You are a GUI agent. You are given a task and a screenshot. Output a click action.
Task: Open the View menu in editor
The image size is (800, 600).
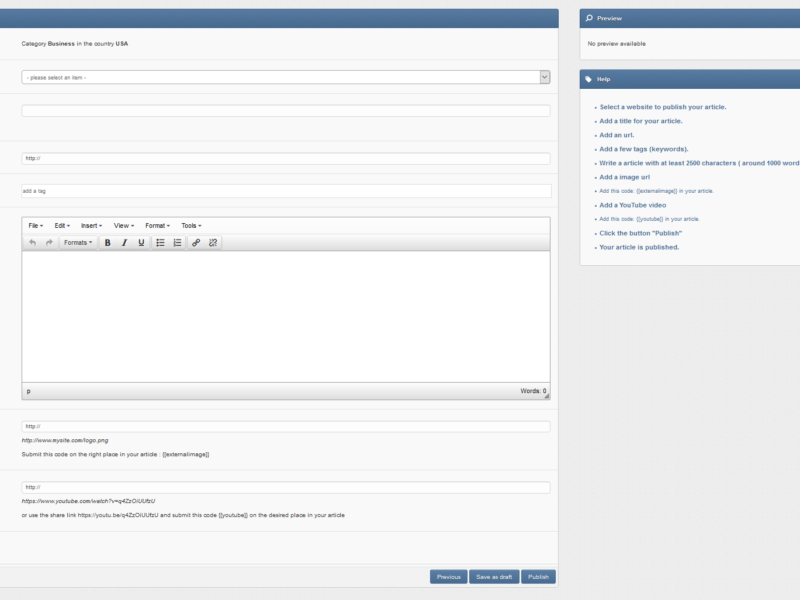[x=124, y=226]
